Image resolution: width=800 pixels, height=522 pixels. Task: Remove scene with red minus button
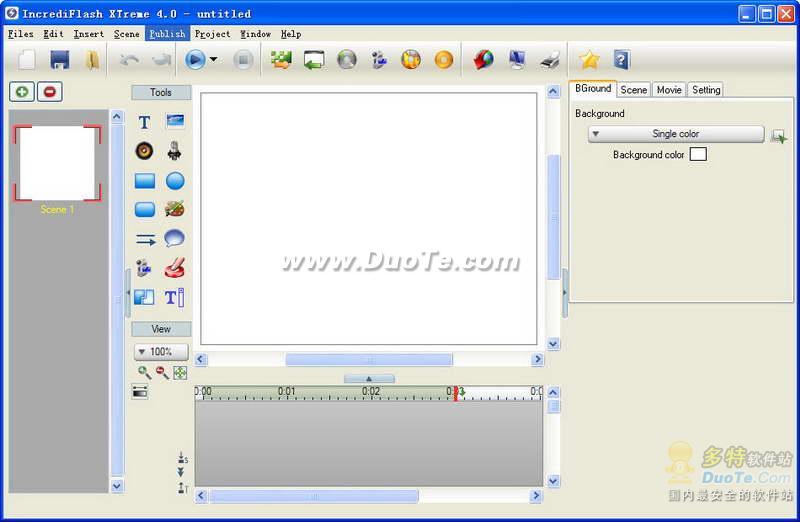[x=49, y=92]
